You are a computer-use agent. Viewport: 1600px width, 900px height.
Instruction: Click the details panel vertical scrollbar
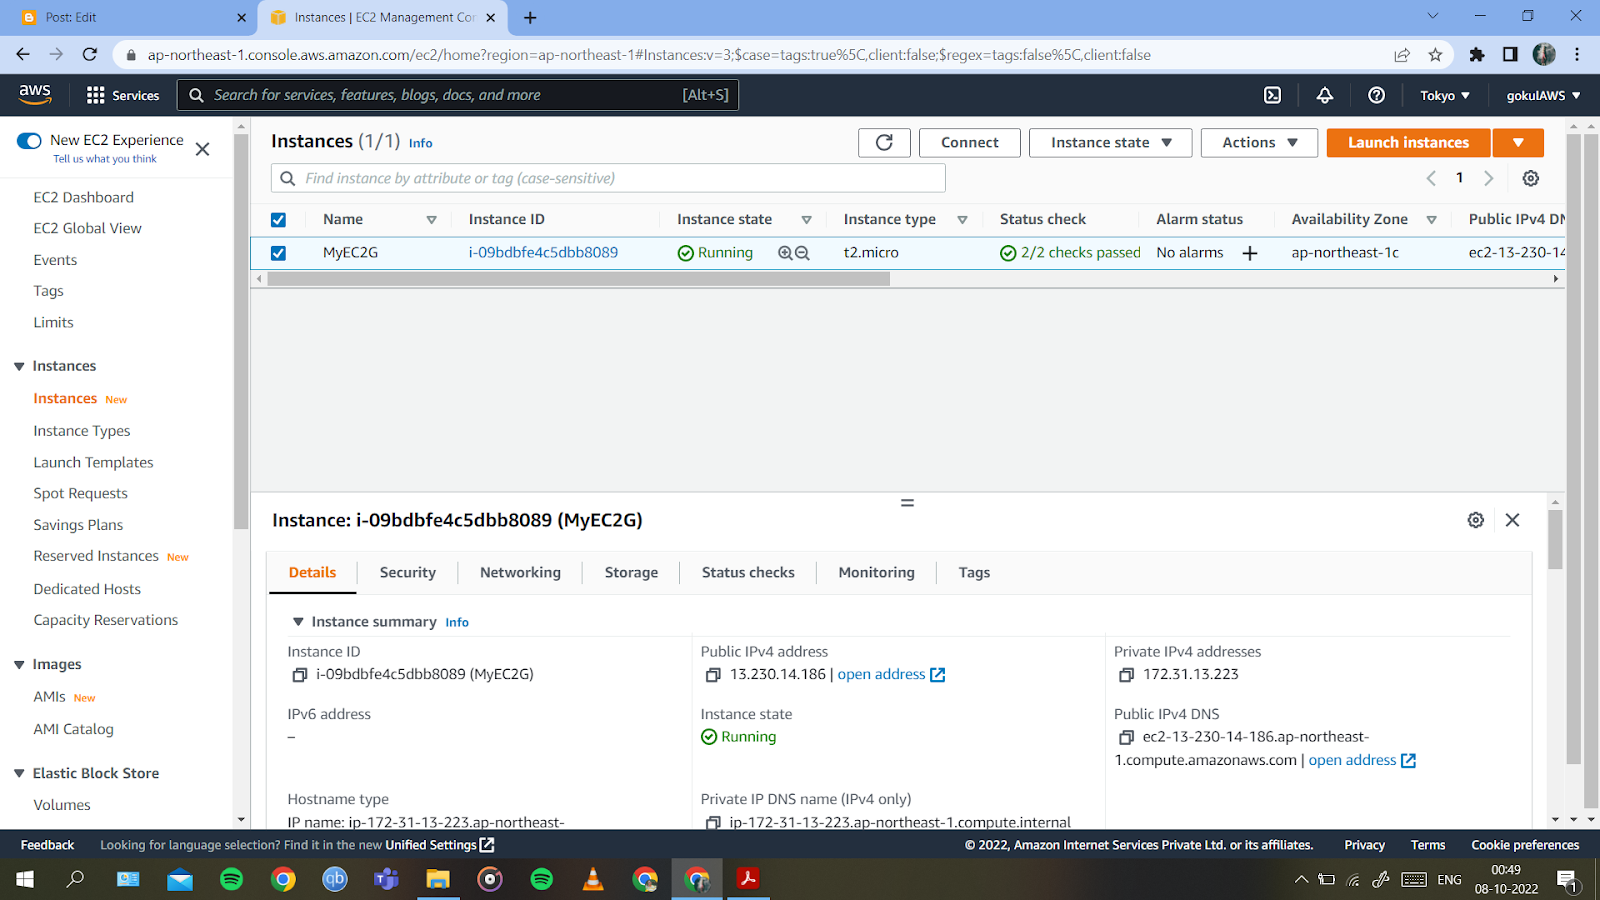coord(1555,540)
